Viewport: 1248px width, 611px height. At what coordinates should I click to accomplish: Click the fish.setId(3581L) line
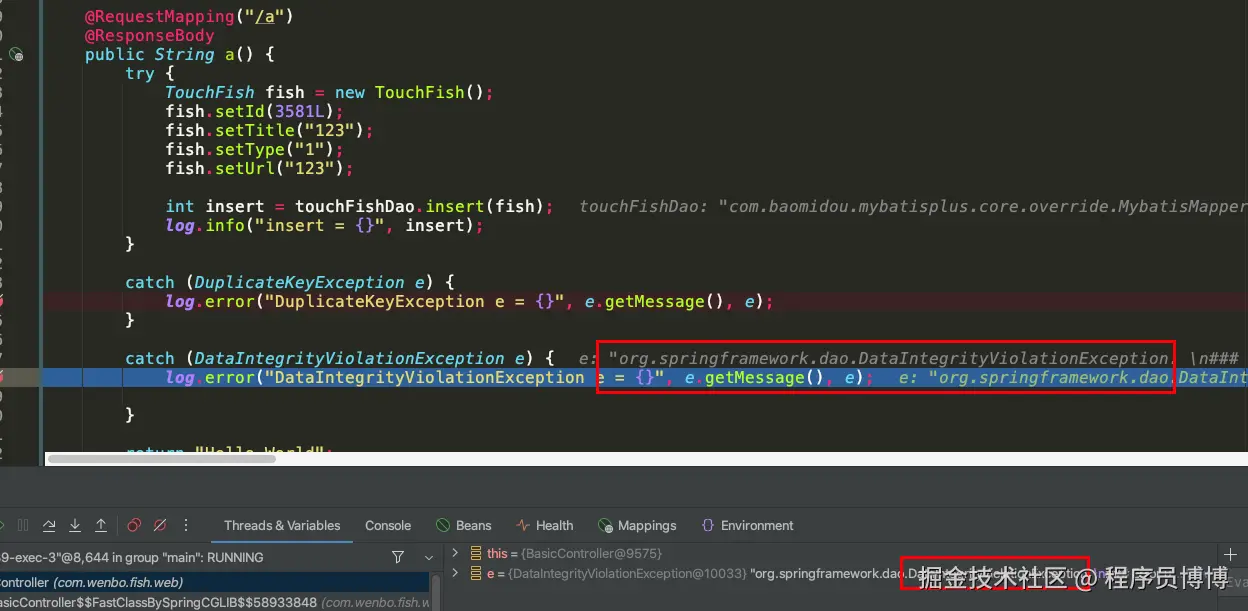(x=255, y=111)
